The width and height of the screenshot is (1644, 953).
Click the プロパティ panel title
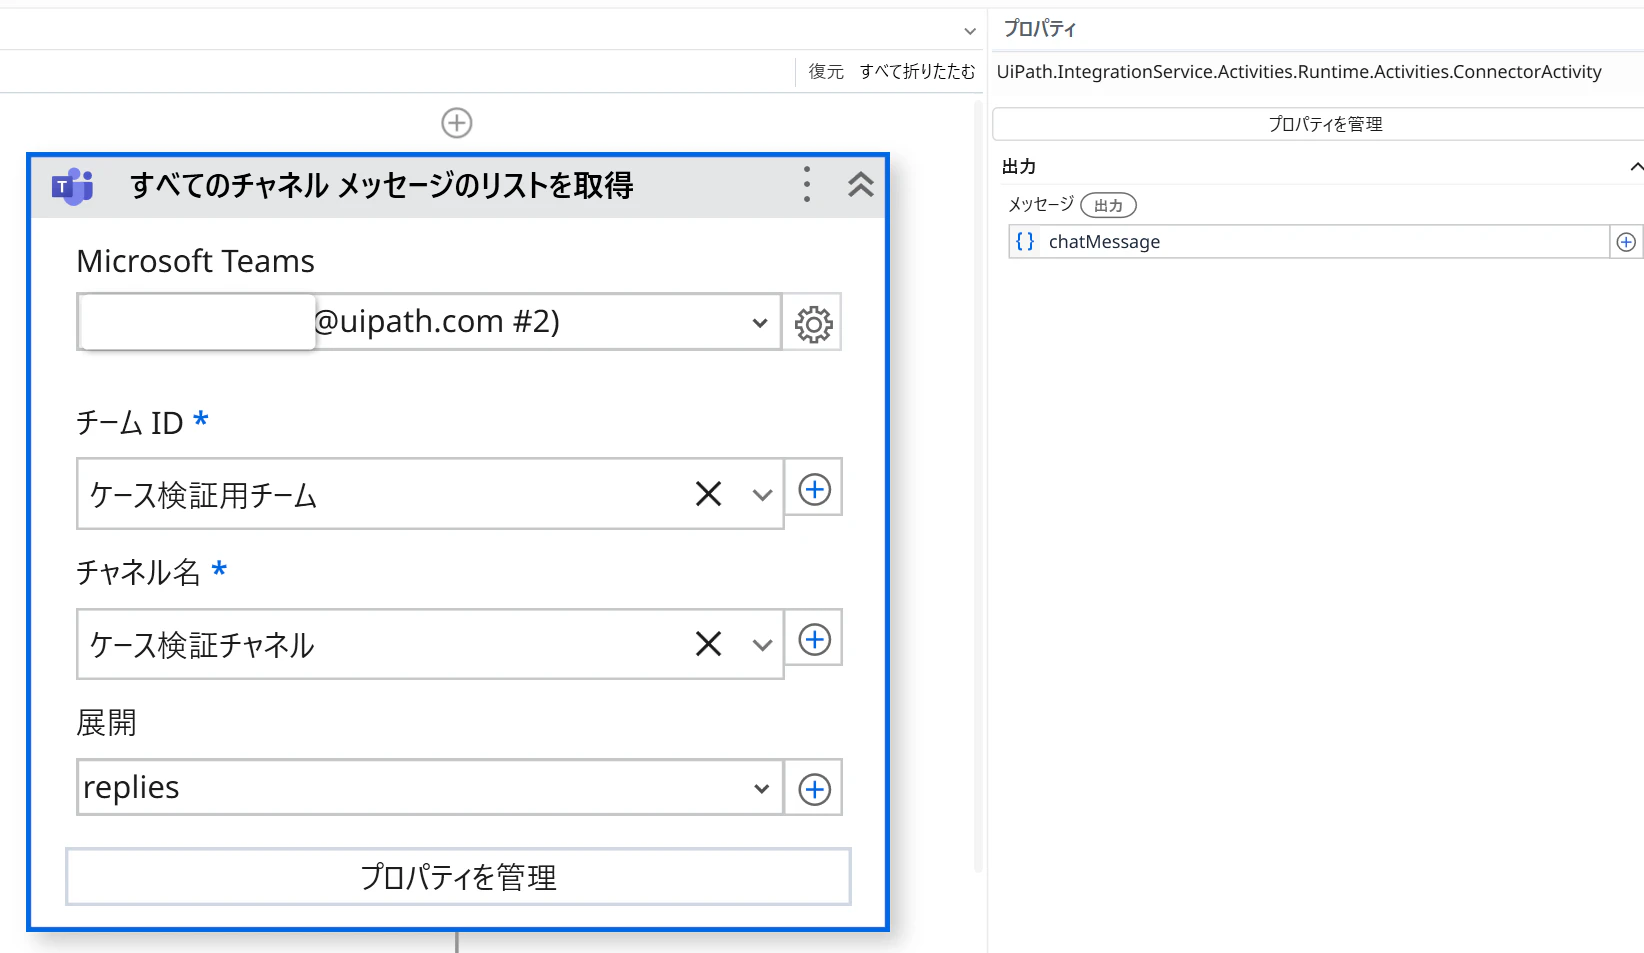click(1040, 29)
